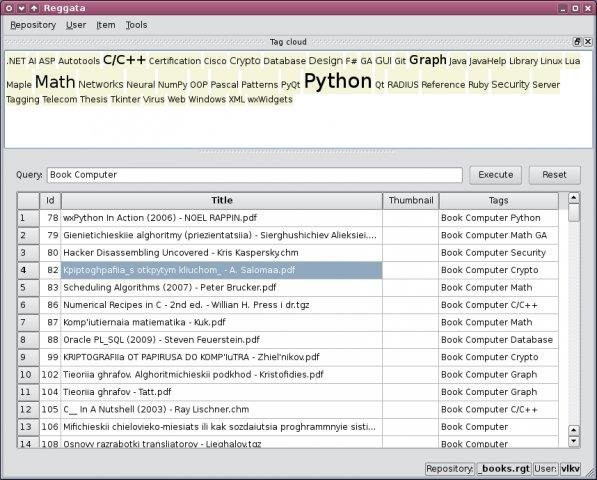Click tags cell 'Book Computer Database'
Viewport: 597px width, 480px height.
[498, 340]
